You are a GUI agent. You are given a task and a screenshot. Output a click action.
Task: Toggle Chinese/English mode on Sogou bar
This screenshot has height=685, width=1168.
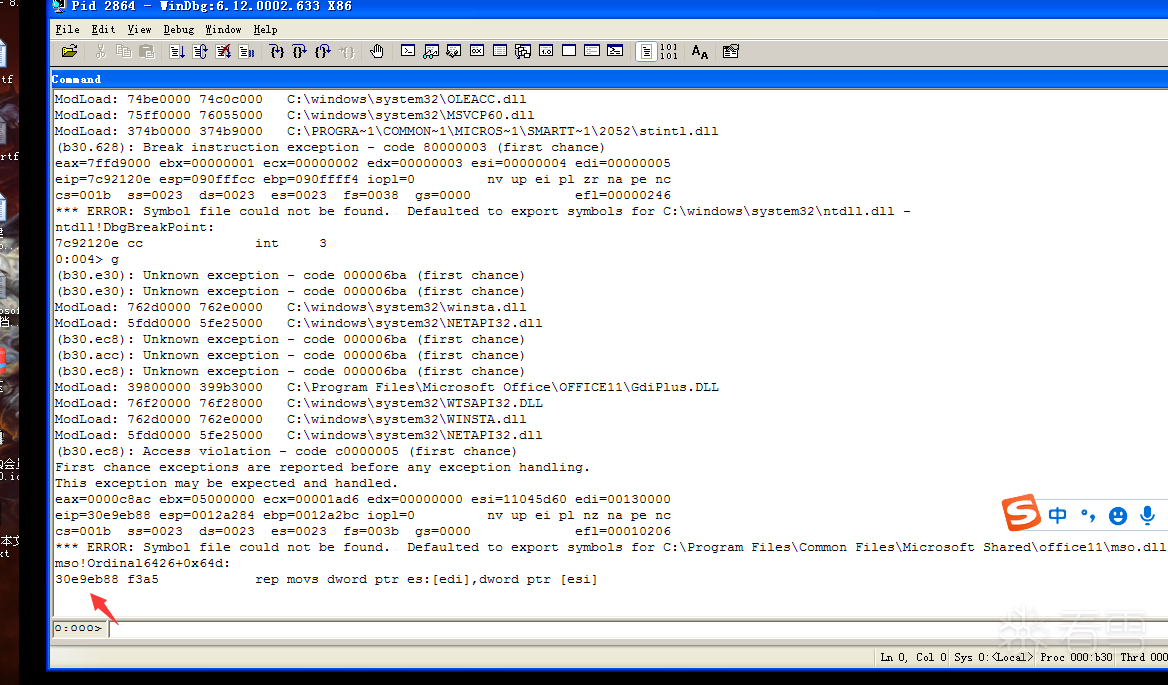1057,515
